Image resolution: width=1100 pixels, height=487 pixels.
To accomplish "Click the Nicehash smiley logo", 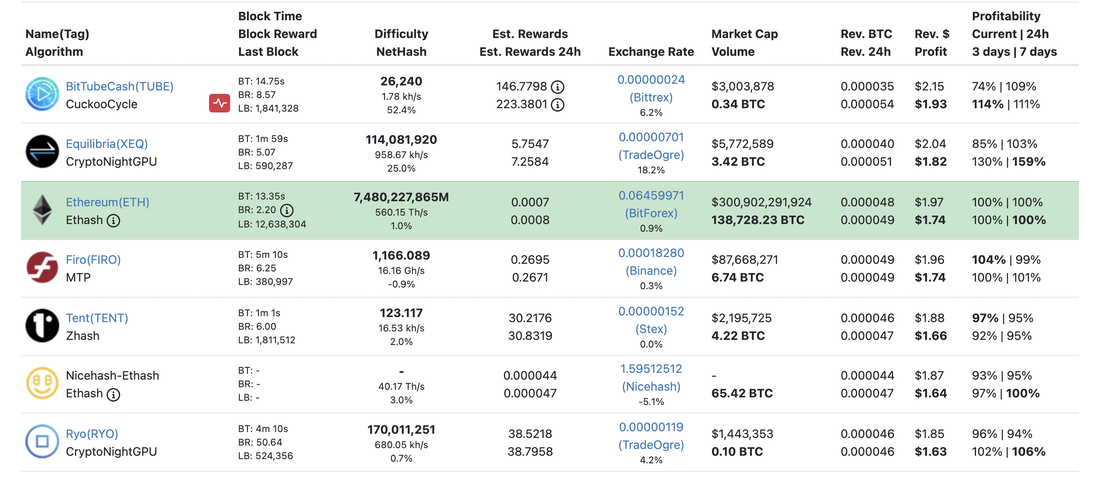I will point(43,385).
